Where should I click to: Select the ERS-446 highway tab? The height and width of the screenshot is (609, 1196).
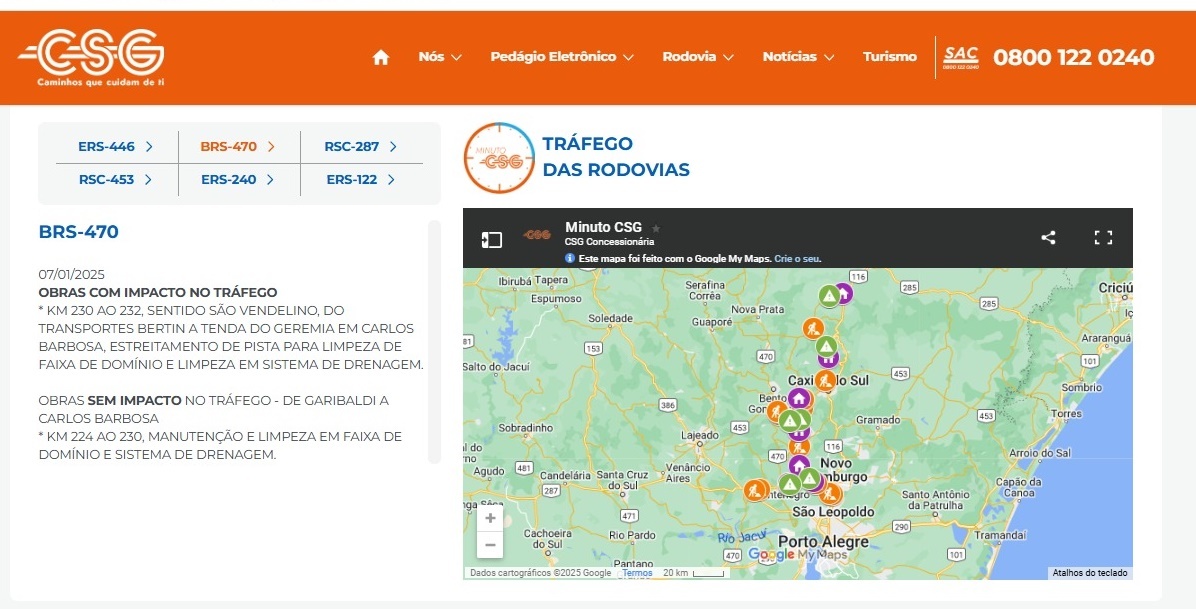coord(115,147)
